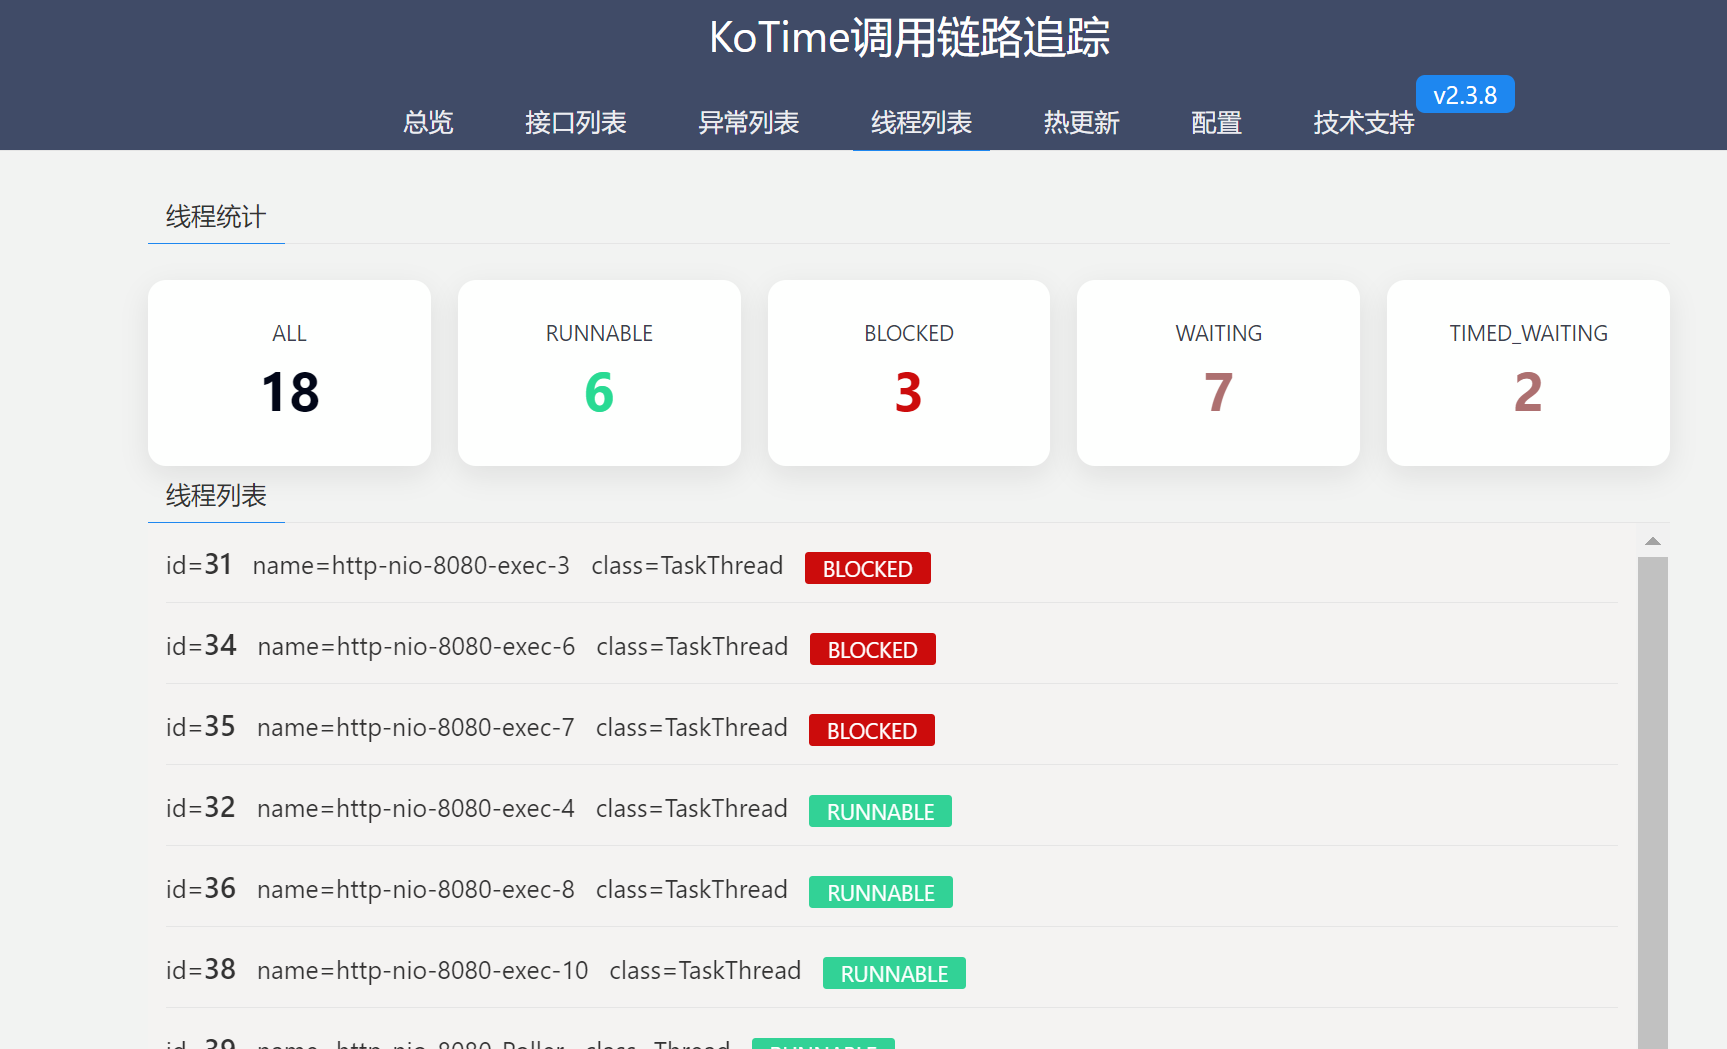Go to the 热更新 tab
This screenshot has height=1049, width=1727.
1081,122
